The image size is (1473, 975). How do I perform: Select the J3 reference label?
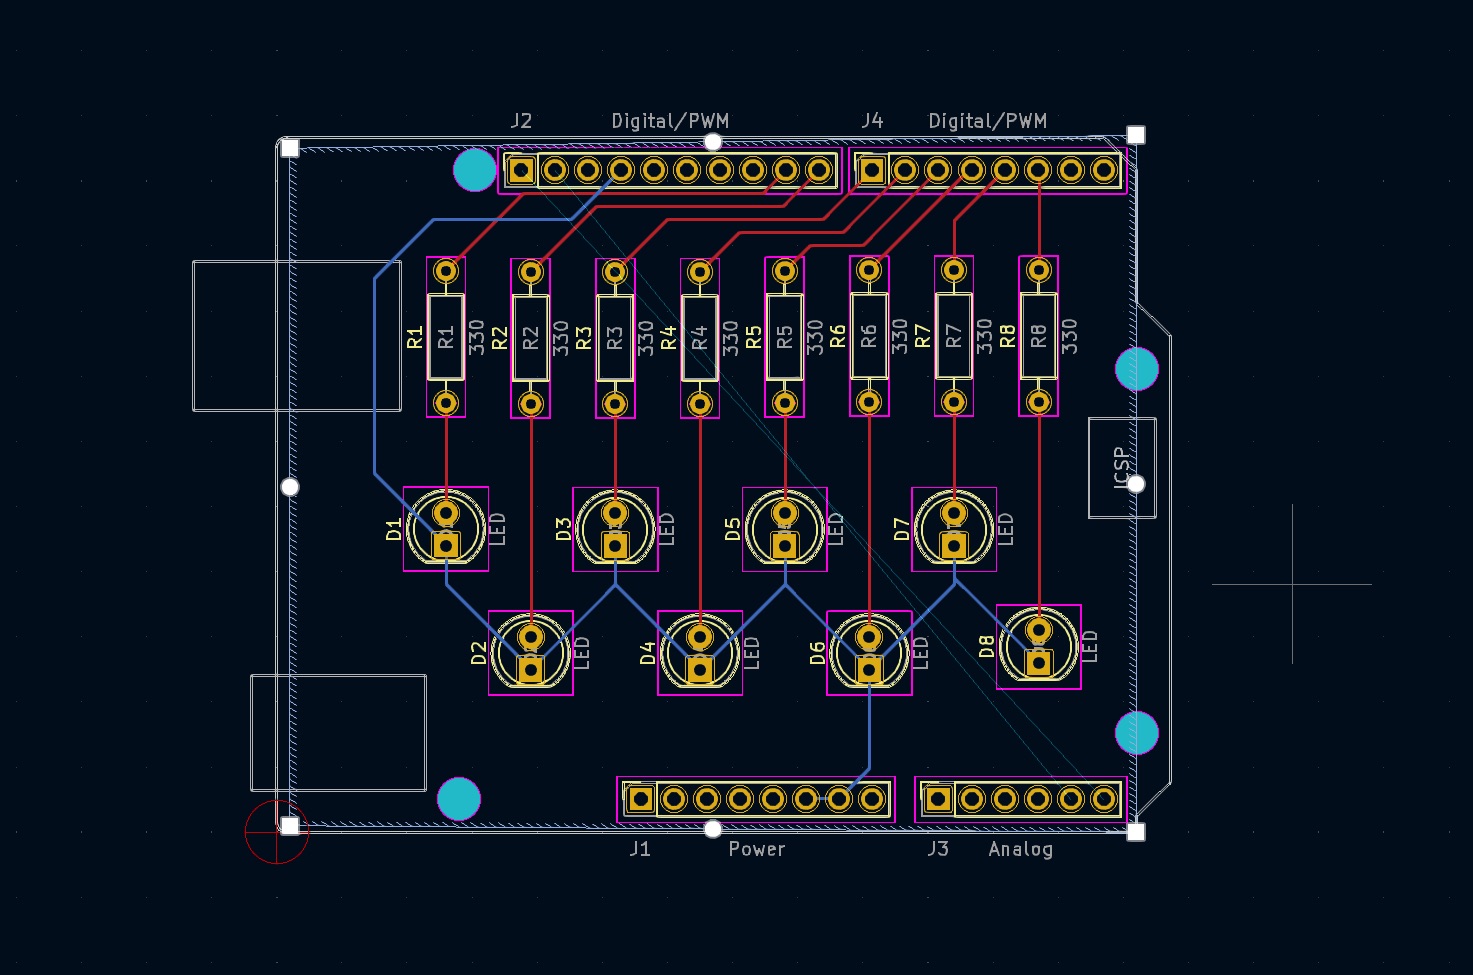click(x=937, y=849)
